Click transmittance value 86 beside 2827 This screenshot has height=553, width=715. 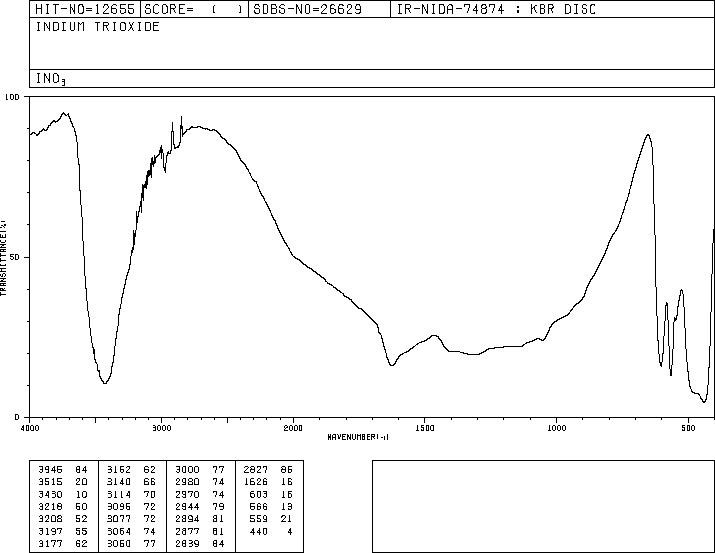(x=287, y=470)
